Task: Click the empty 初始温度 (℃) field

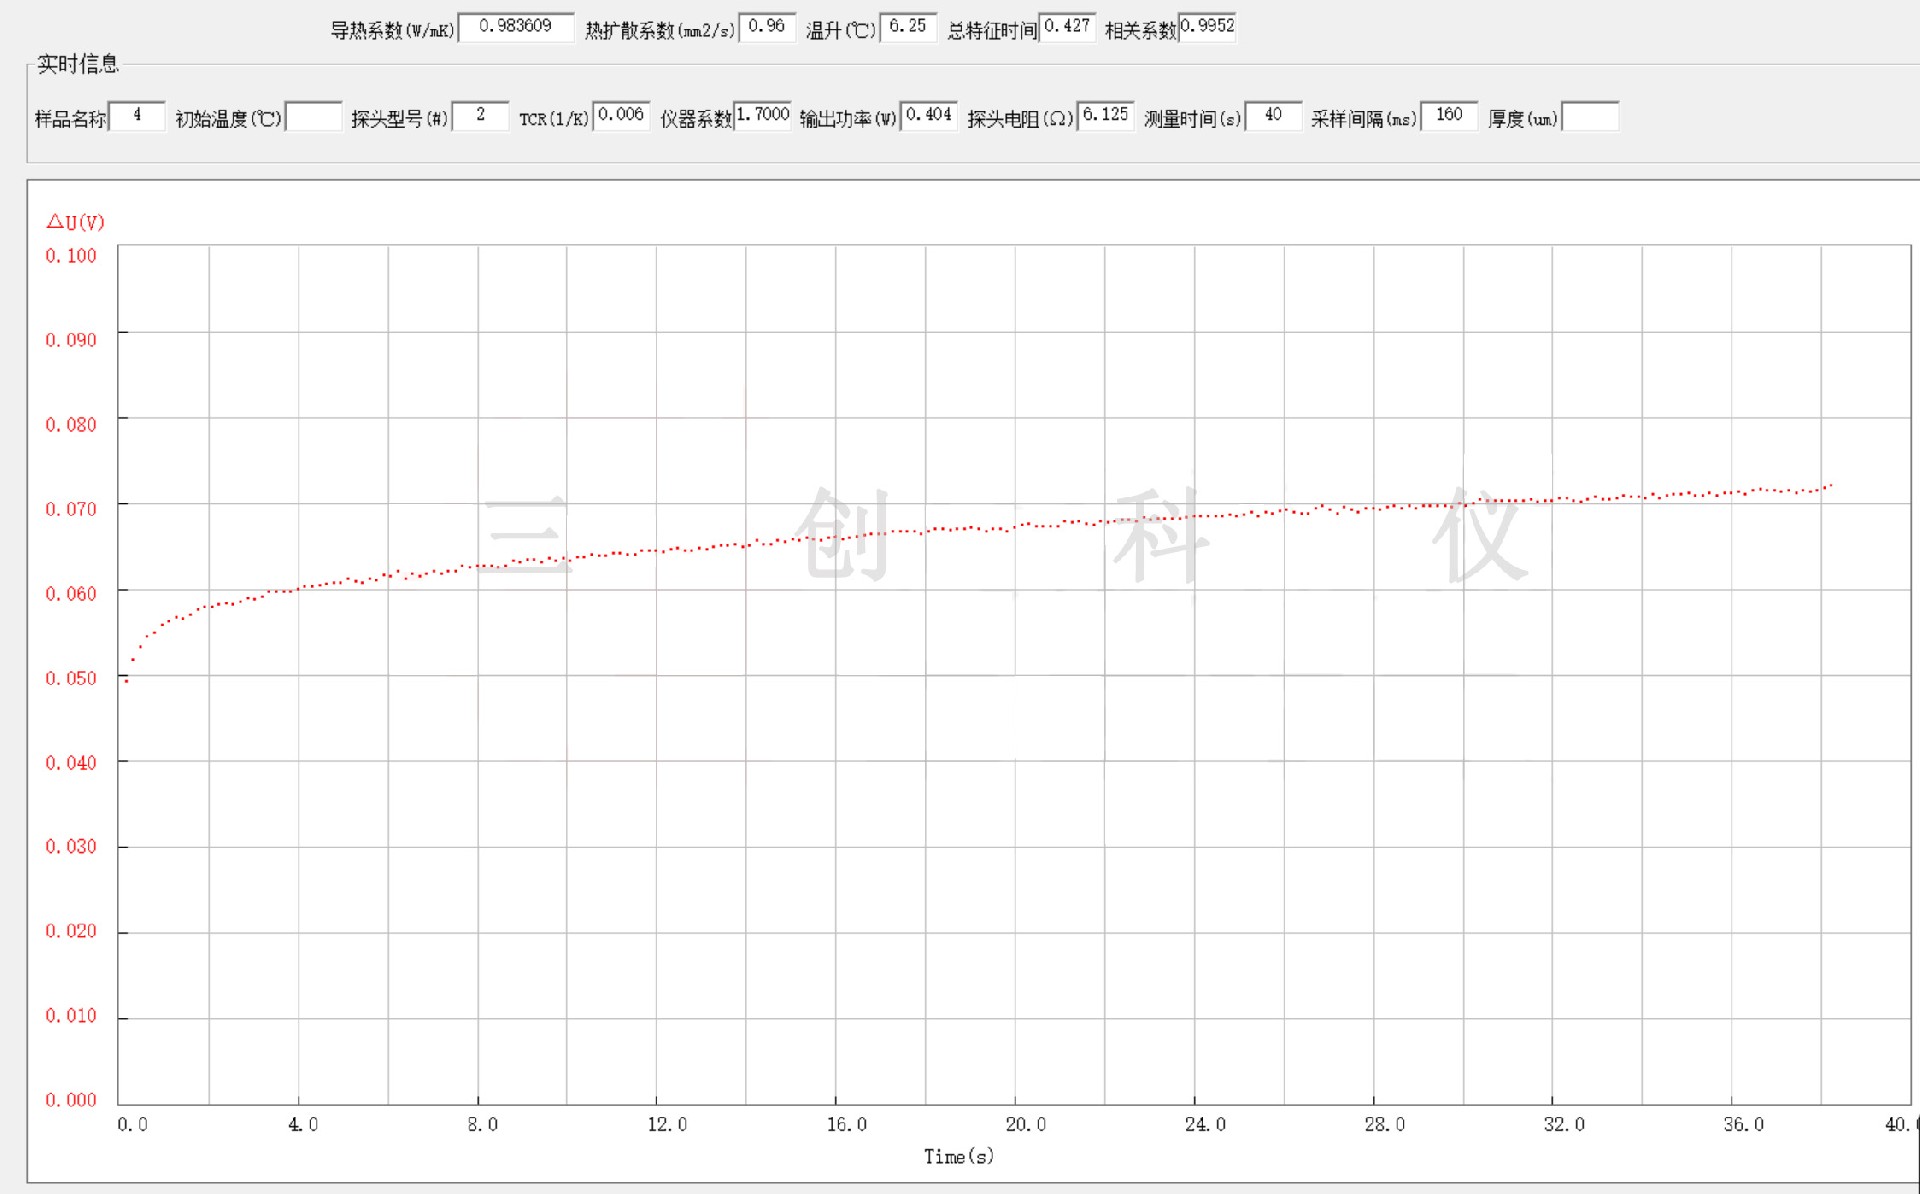Action: [314, 116]
